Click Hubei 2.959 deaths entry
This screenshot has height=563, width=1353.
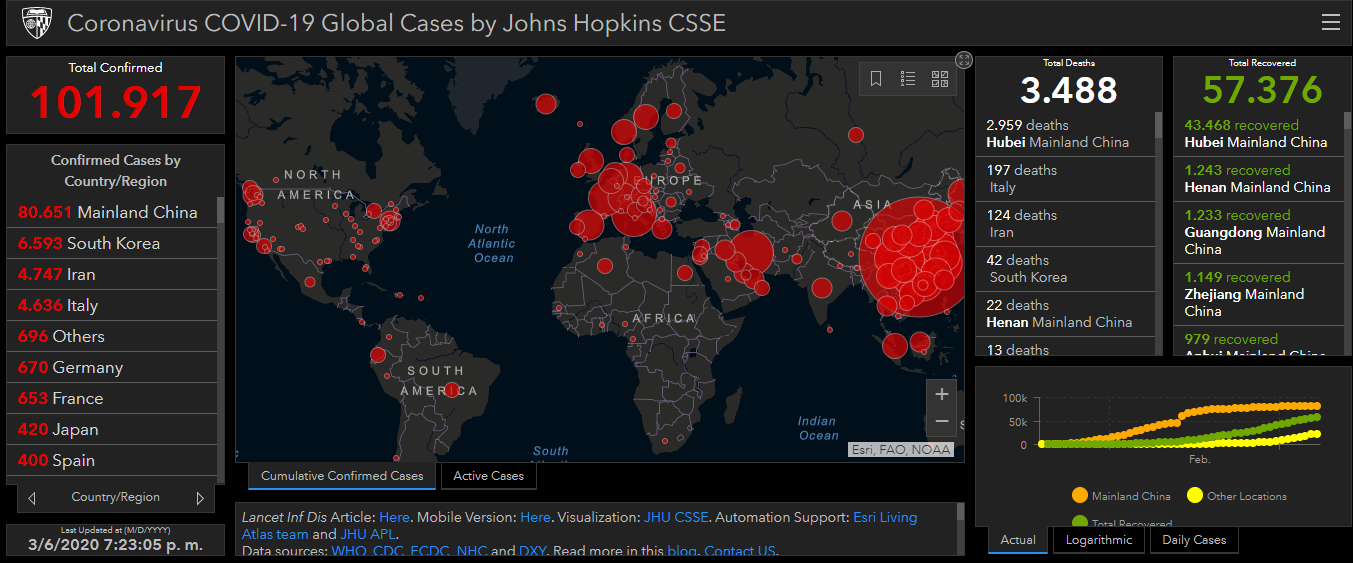pos(1065,134)
